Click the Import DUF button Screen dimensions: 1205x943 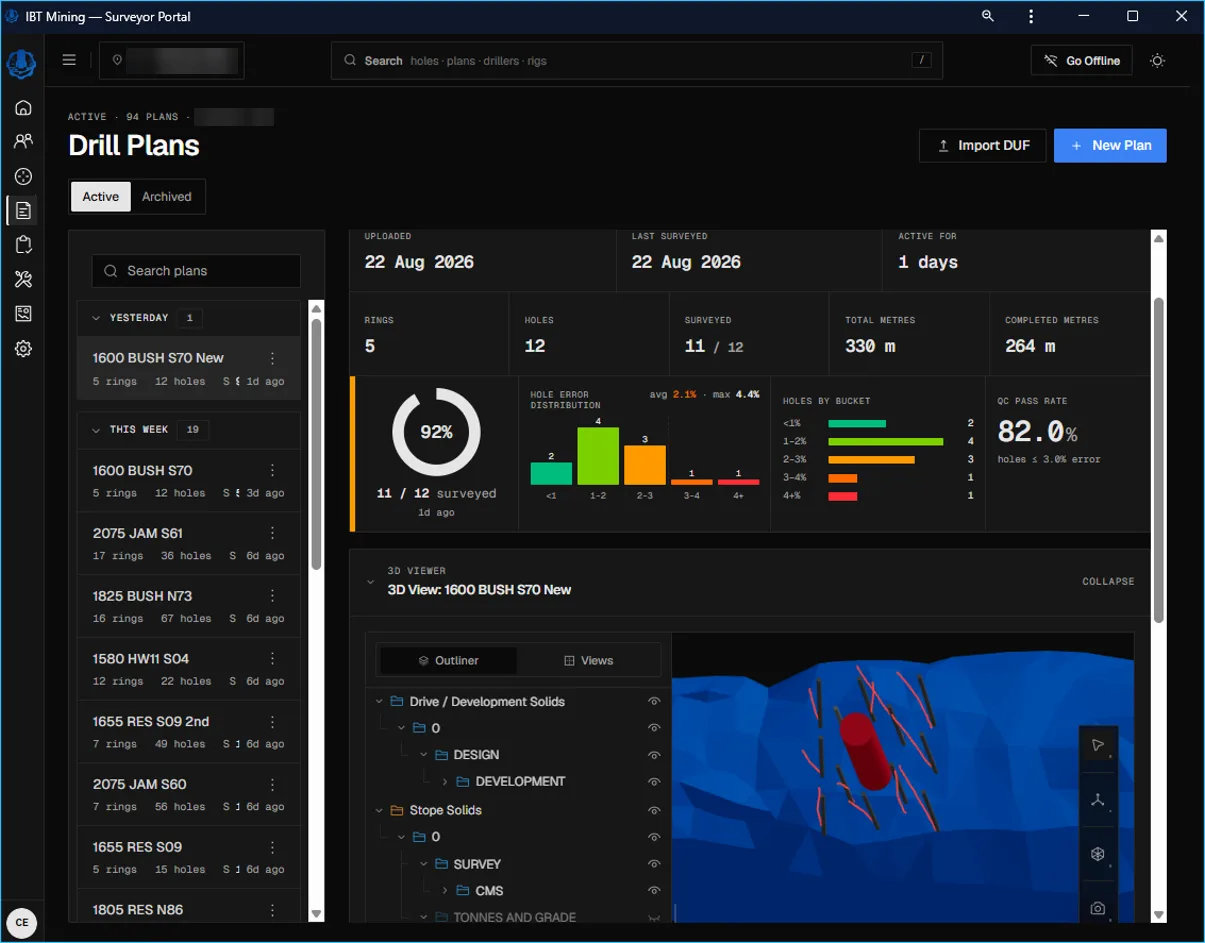982,146
